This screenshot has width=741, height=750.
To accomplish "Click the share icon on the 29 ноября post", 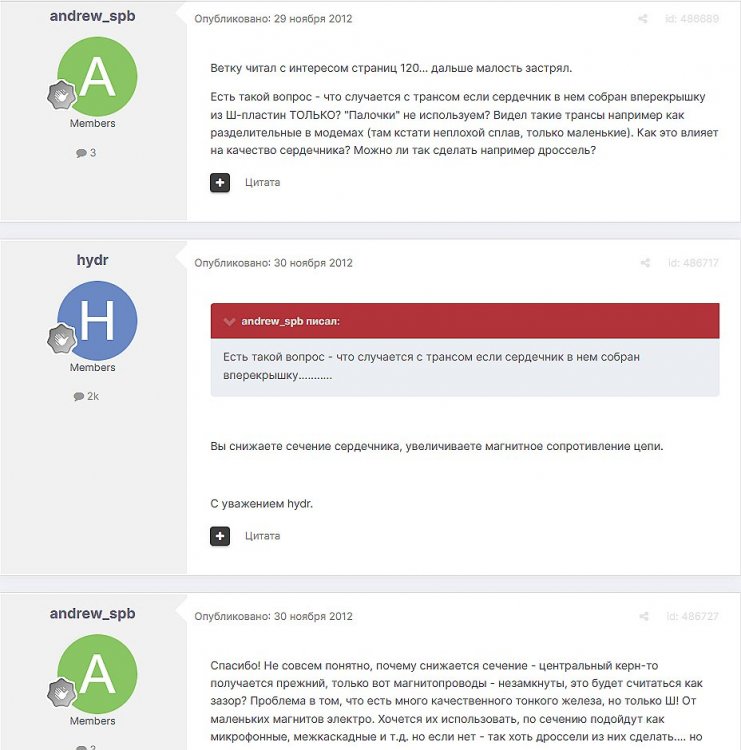I will [x=643, y=19].
